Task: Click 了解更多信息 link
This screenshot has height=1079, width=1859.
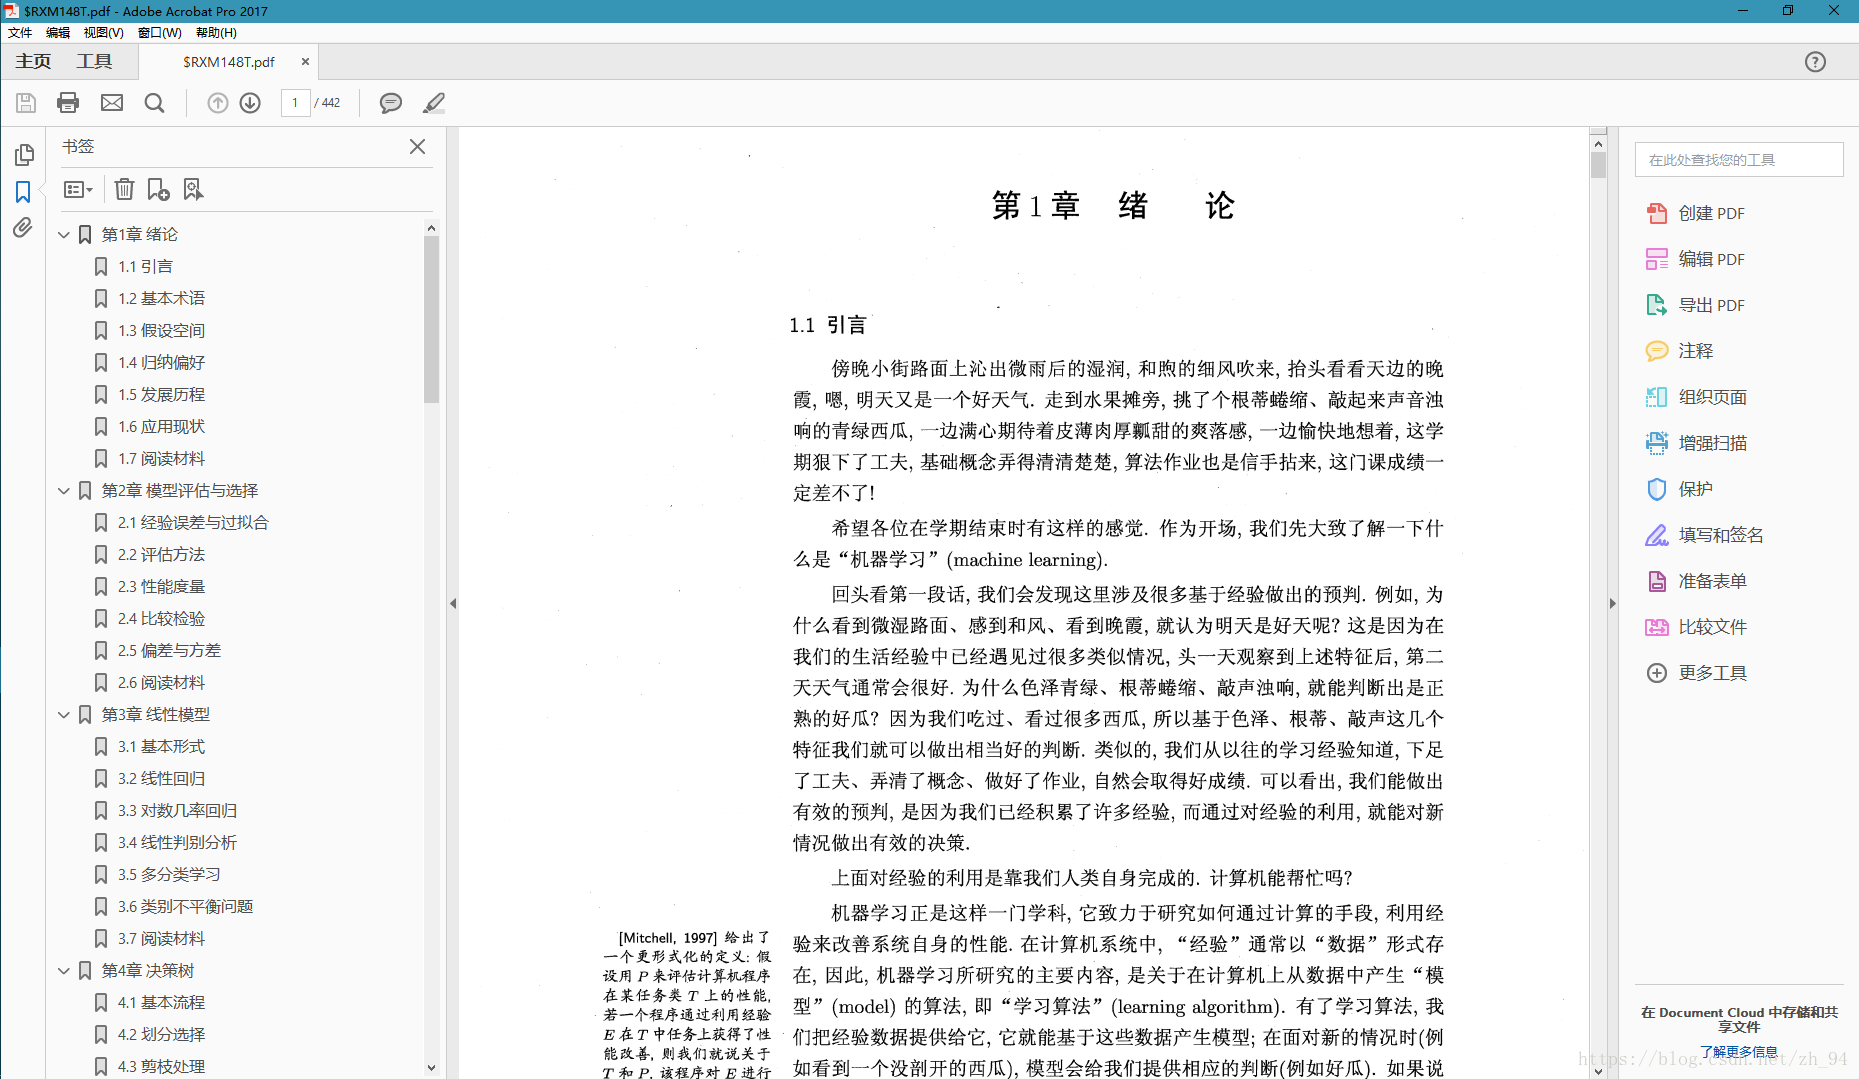Action: pyautogui.click(x=1739, y=1052)
